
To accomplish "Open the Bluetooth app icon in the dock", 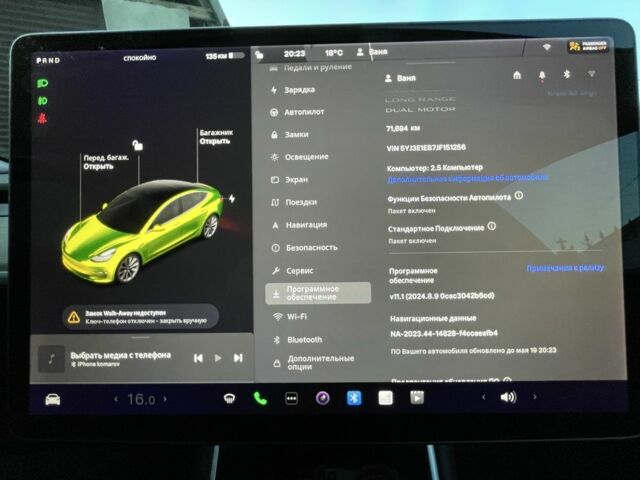I will click(x=353, y=398).
